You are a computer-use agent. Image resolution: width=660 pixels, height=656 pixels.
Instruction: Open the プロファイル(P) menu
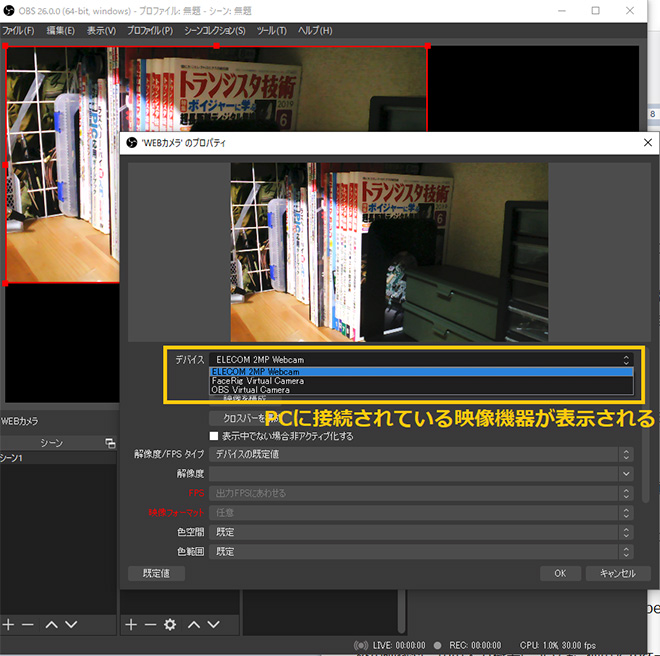tap(150, 31)
